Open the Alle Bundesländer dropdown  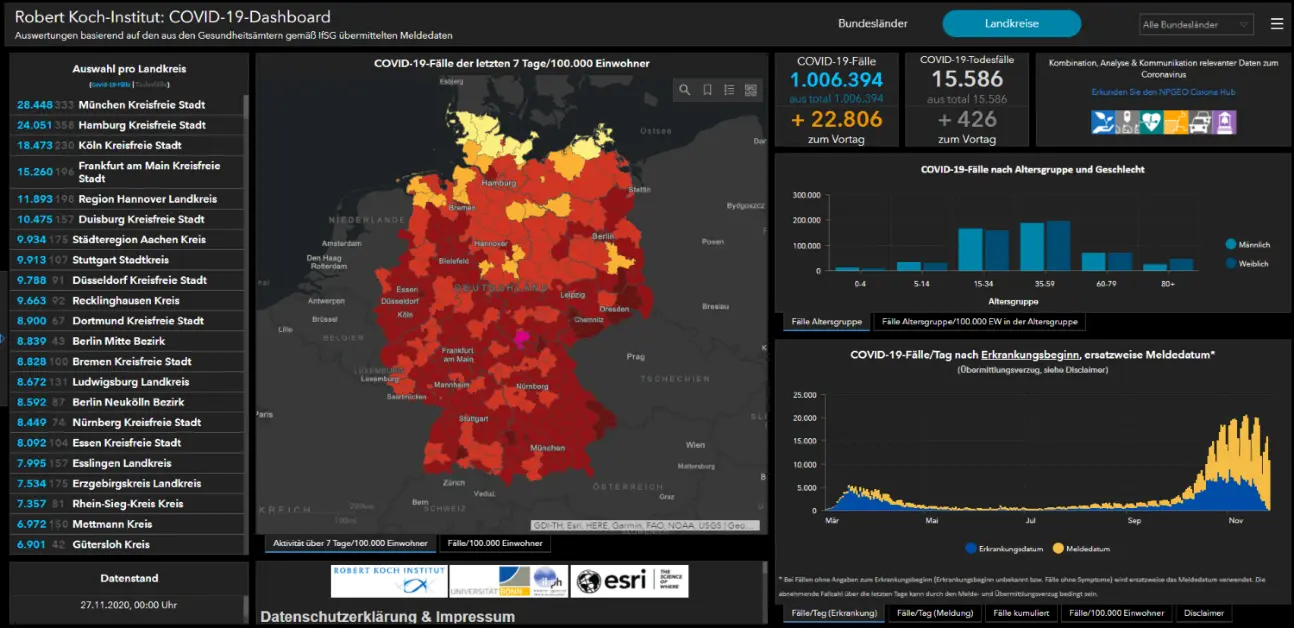[1196, 24]
